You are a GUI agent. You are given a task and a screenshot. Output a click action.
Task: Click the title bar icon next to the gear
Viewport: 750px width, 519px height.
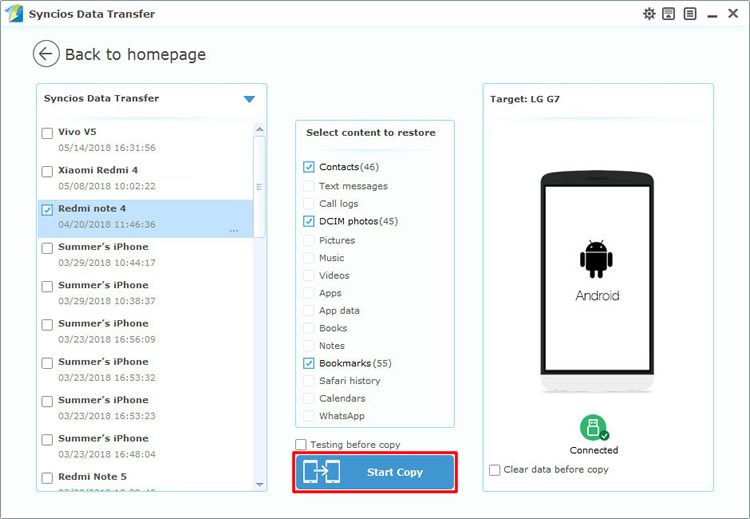(x=668, y=14)
